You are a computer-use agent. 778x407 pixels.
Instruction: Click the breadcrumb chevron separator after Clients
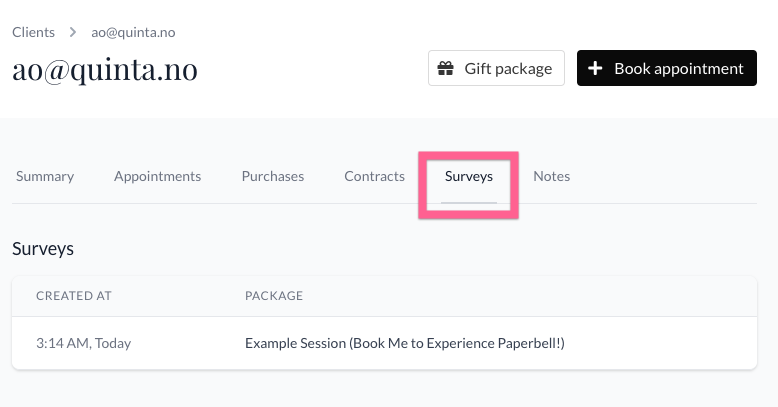73,32
